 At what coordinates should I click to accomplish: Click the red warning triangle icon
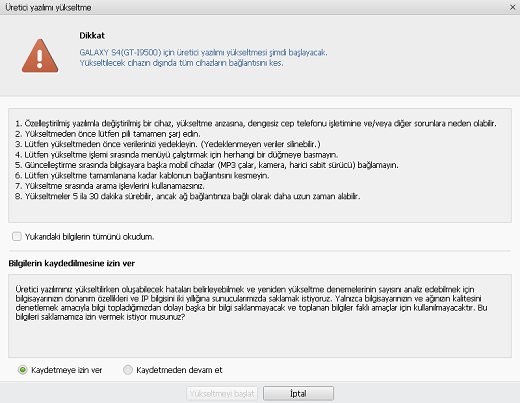pyautogui.click(x=40, y=56)
